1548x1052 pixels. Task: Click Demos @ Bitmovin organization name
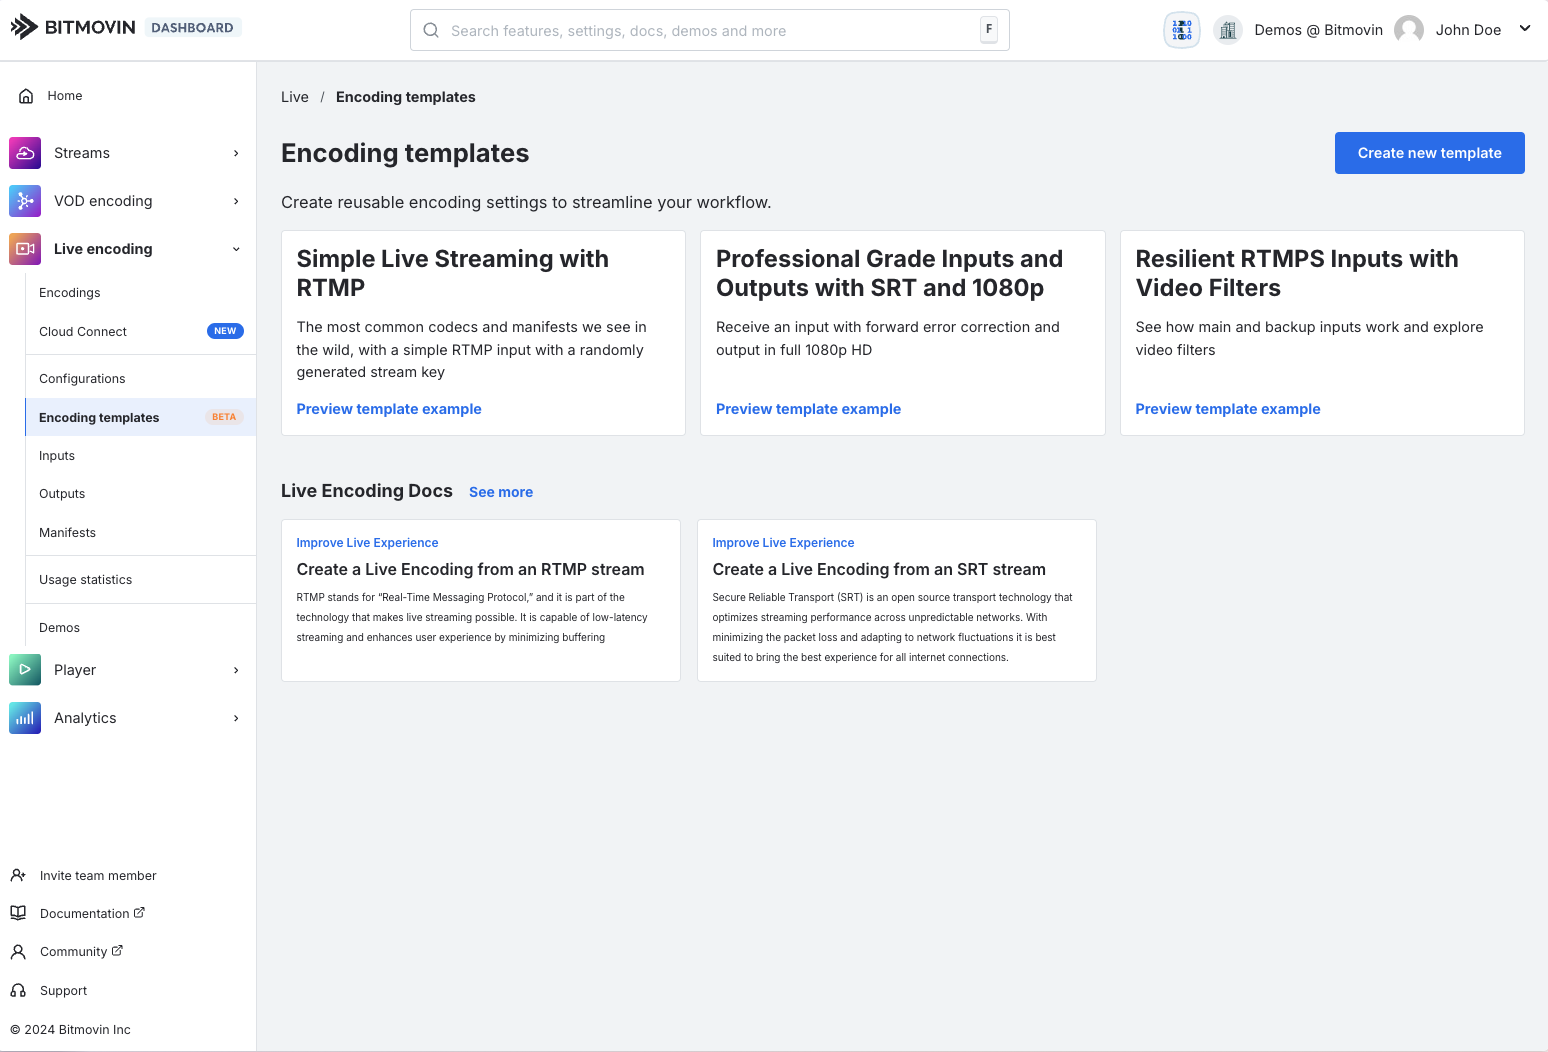point(1318,30)
